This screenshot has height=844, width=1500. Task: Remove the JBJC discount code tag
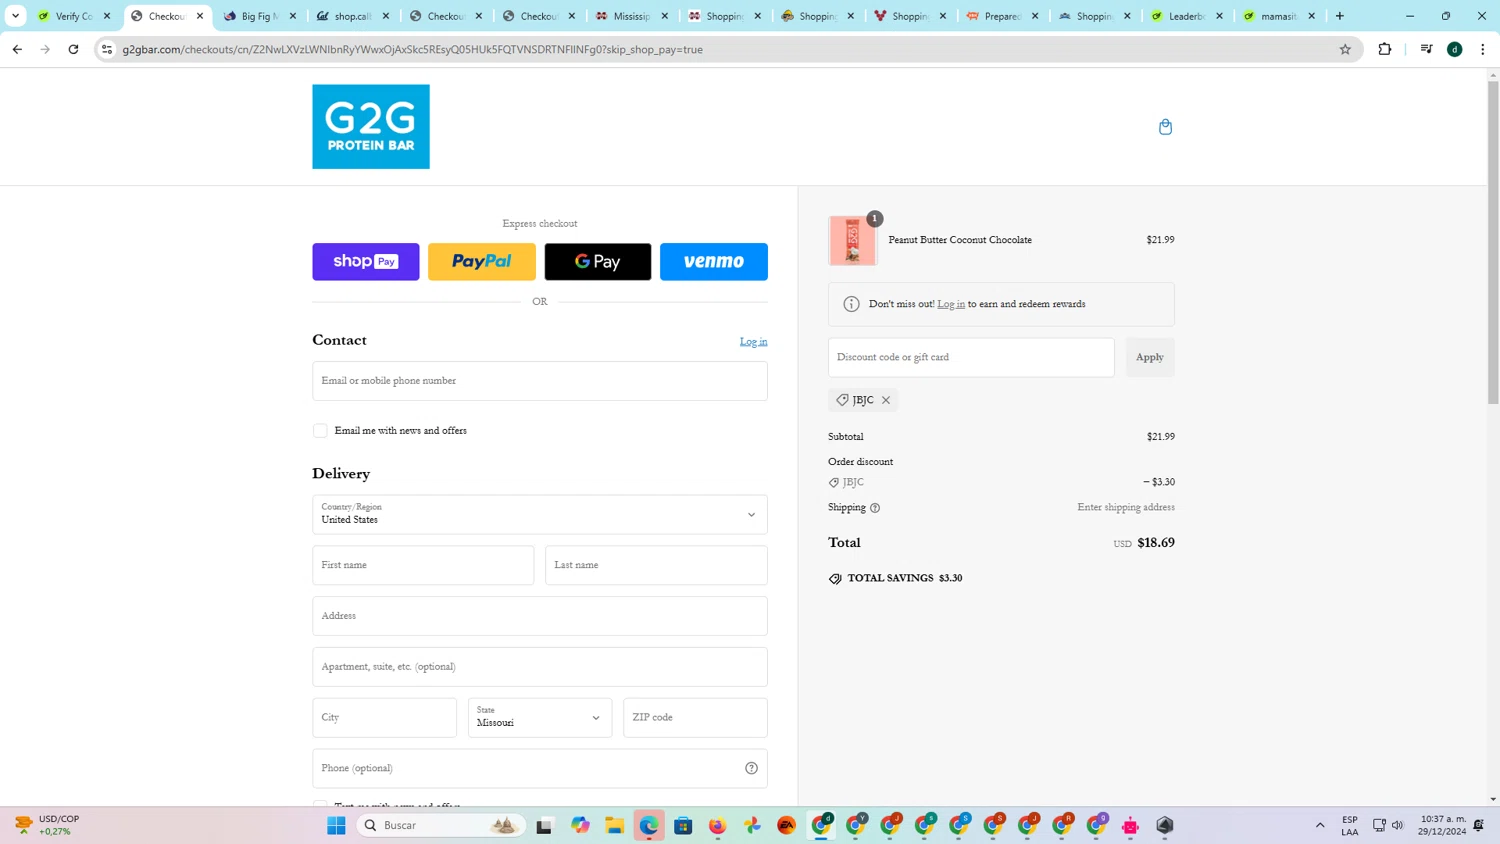(886, 400)
